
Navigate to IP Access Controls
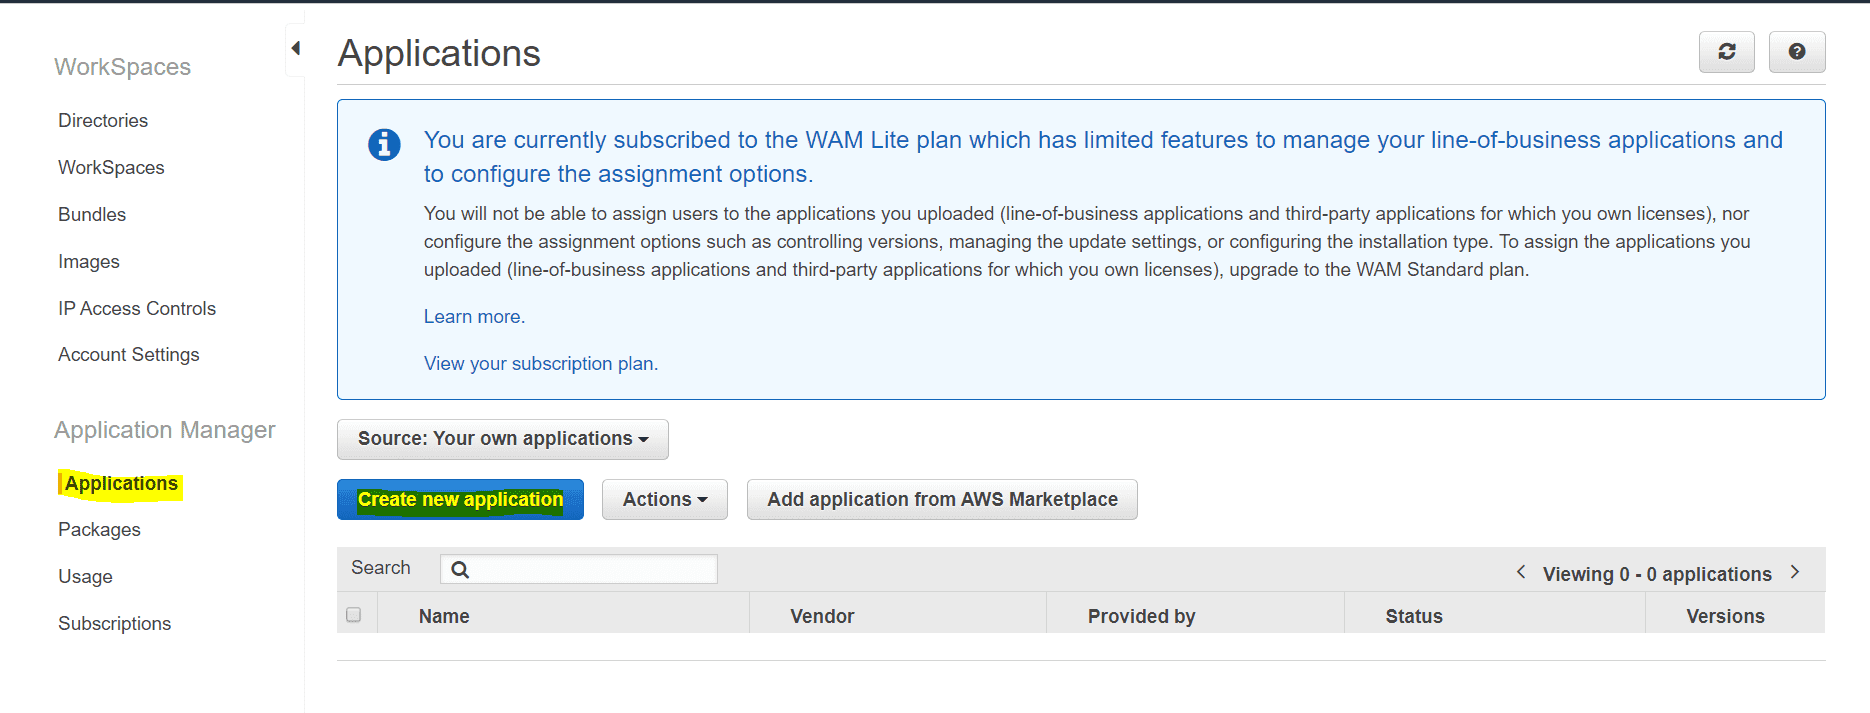pos(137,309)
